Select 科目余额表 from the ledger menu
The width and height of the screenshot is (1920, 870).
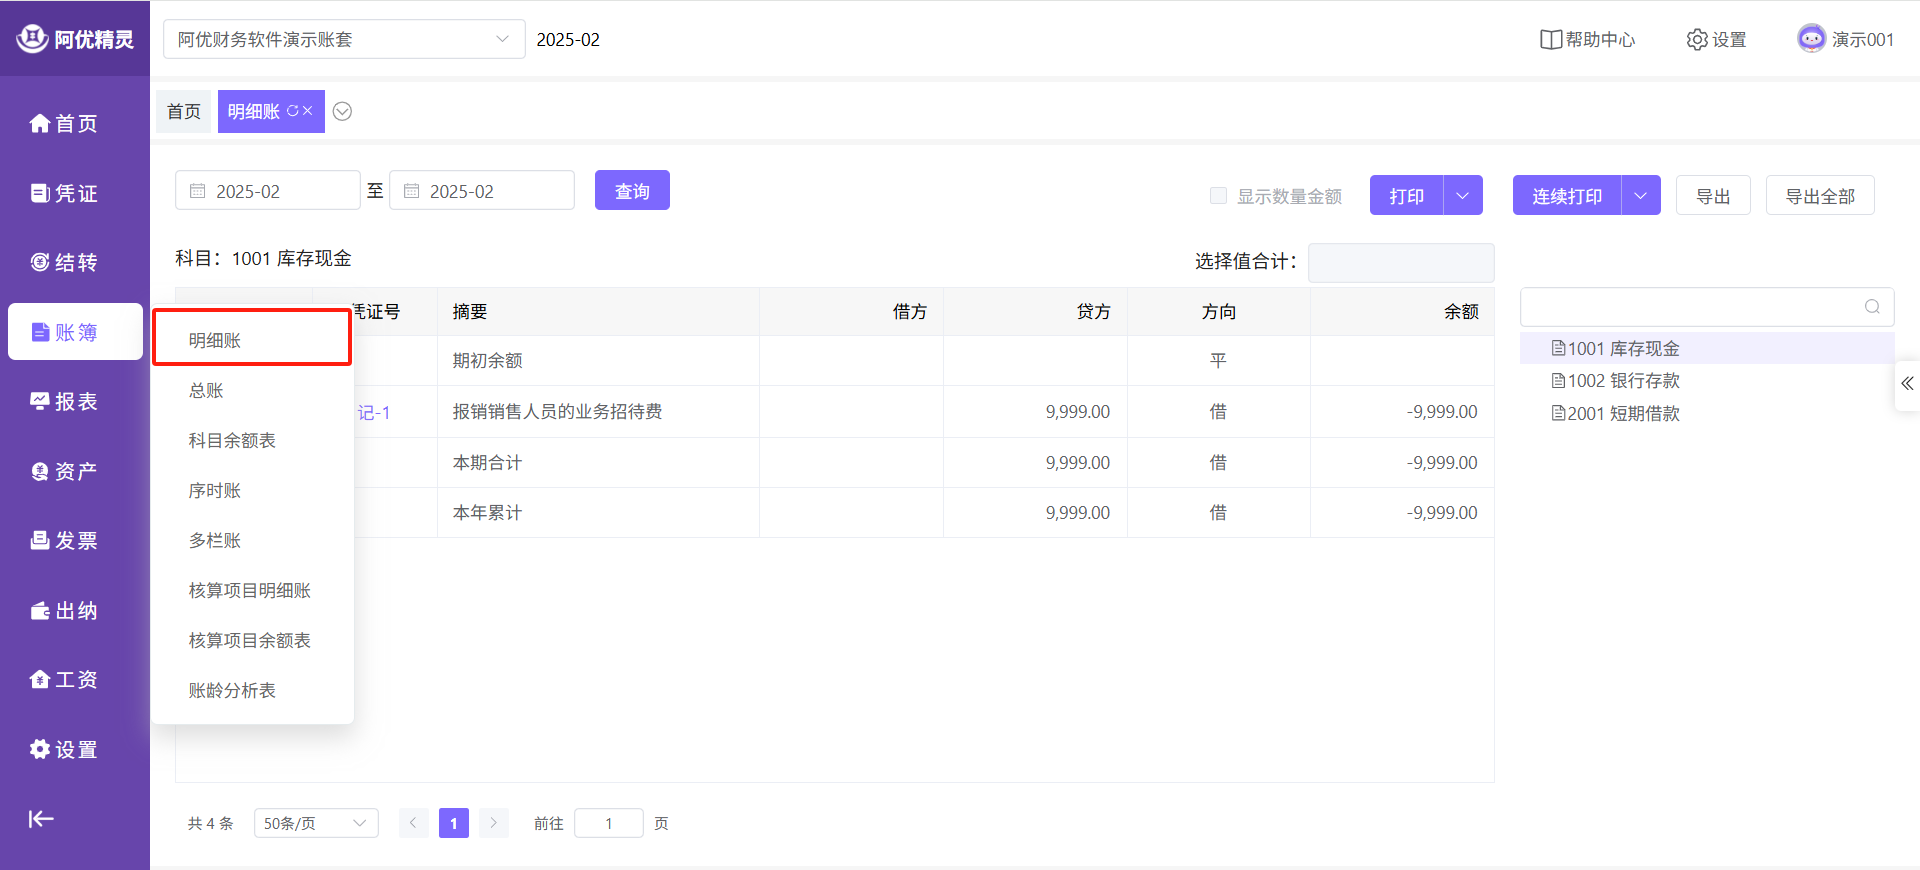pos(232,440)
